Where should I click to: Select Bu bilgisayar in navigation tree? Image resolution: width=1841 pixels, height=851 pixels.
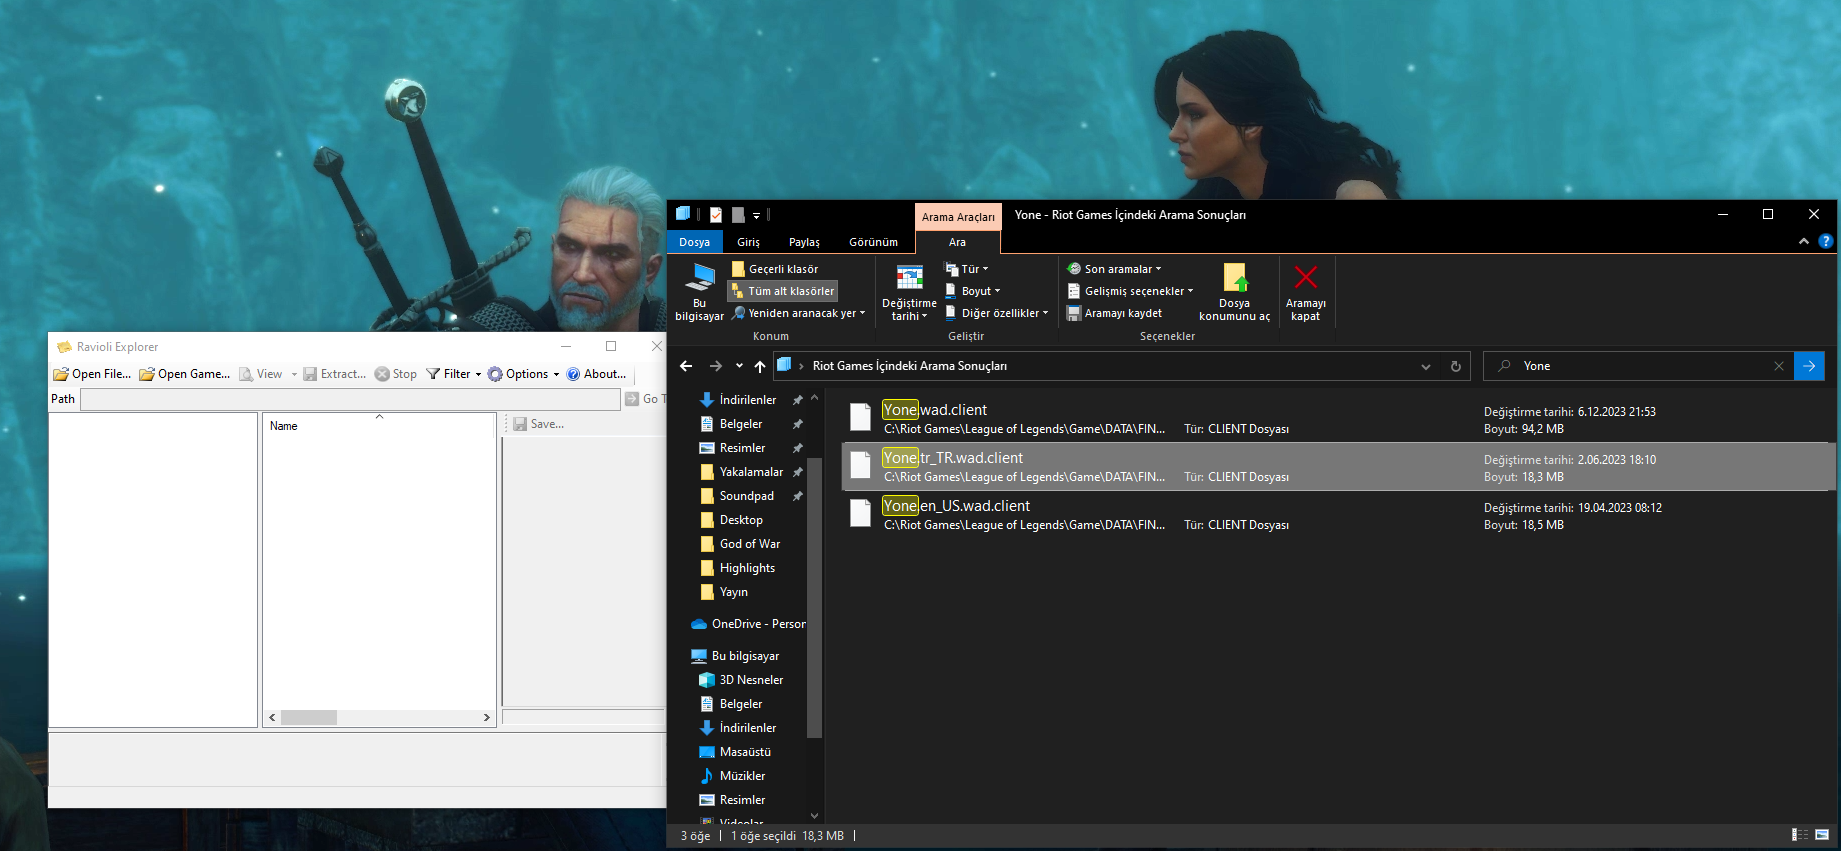pyautogui.click(x=745, y=656)
